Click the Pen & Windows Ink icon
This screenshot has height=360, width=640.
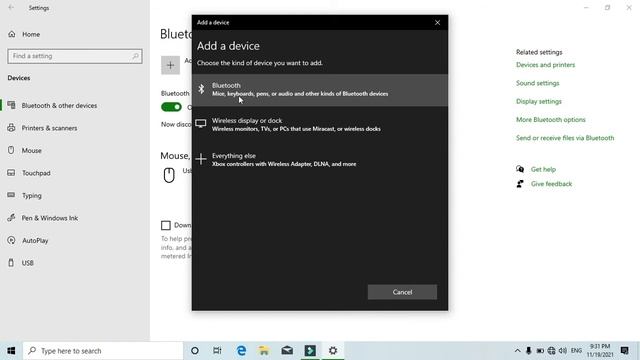click(11, 218)
